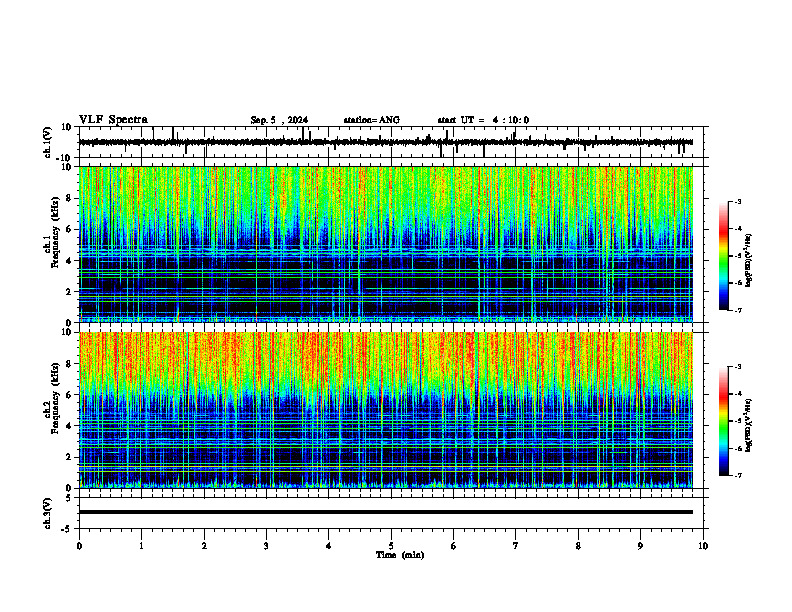Click the "4" kHz tick on ch.2 frequency axis
Viewport: 792px width, 612px height.
click(70, 426)
